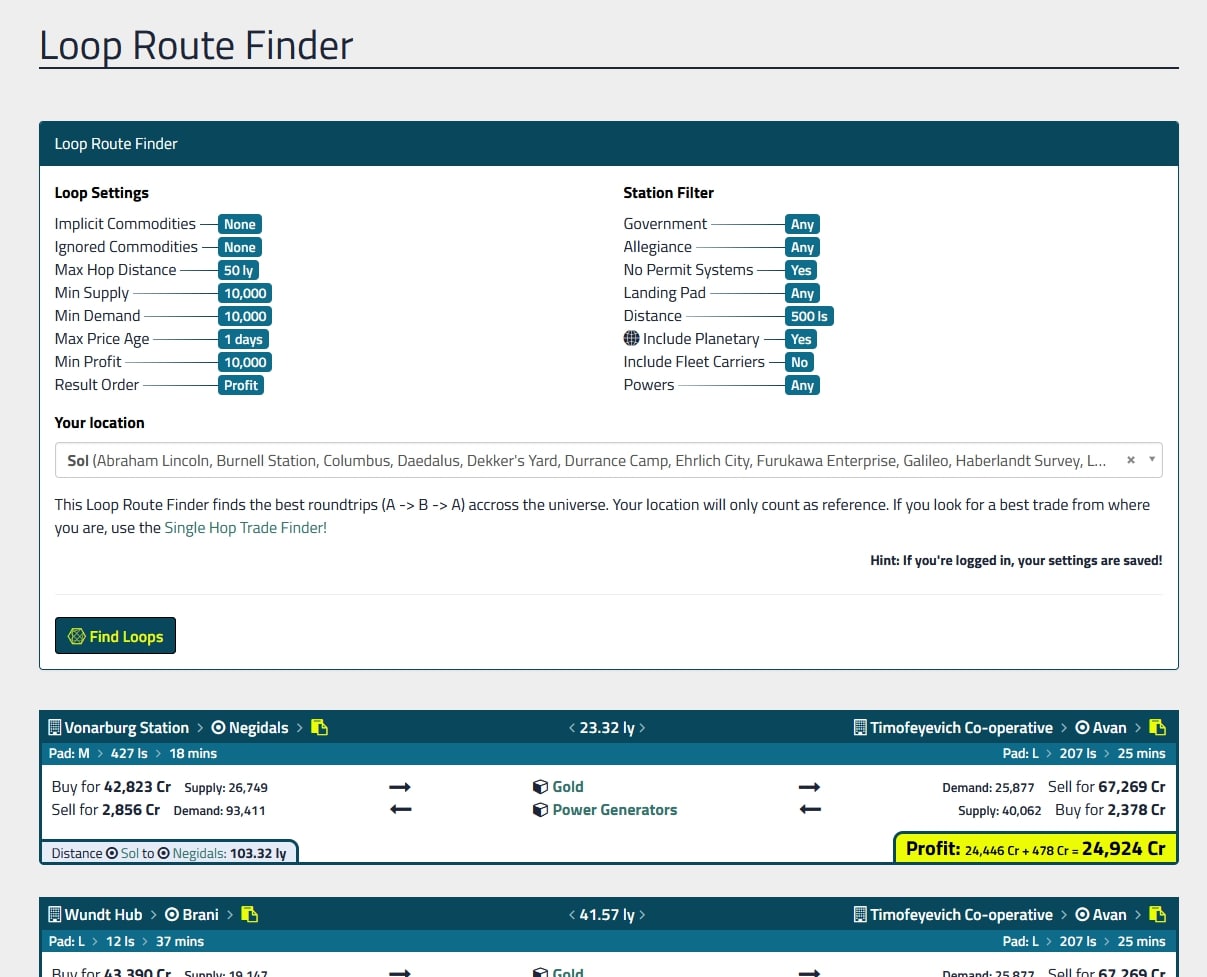The image size is (1207, 977).
Task: Change the Landing Pad Any filter
Action: pyautogui.click(x=802, y=293)
